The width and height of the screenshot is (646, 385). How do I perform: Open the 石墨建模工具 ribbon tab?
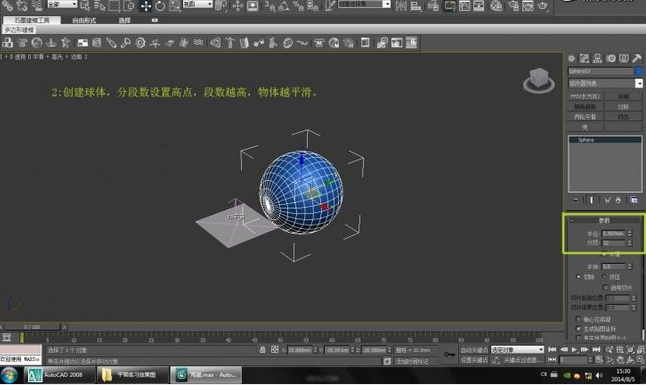pyautogui.click(x=32, y=20)
